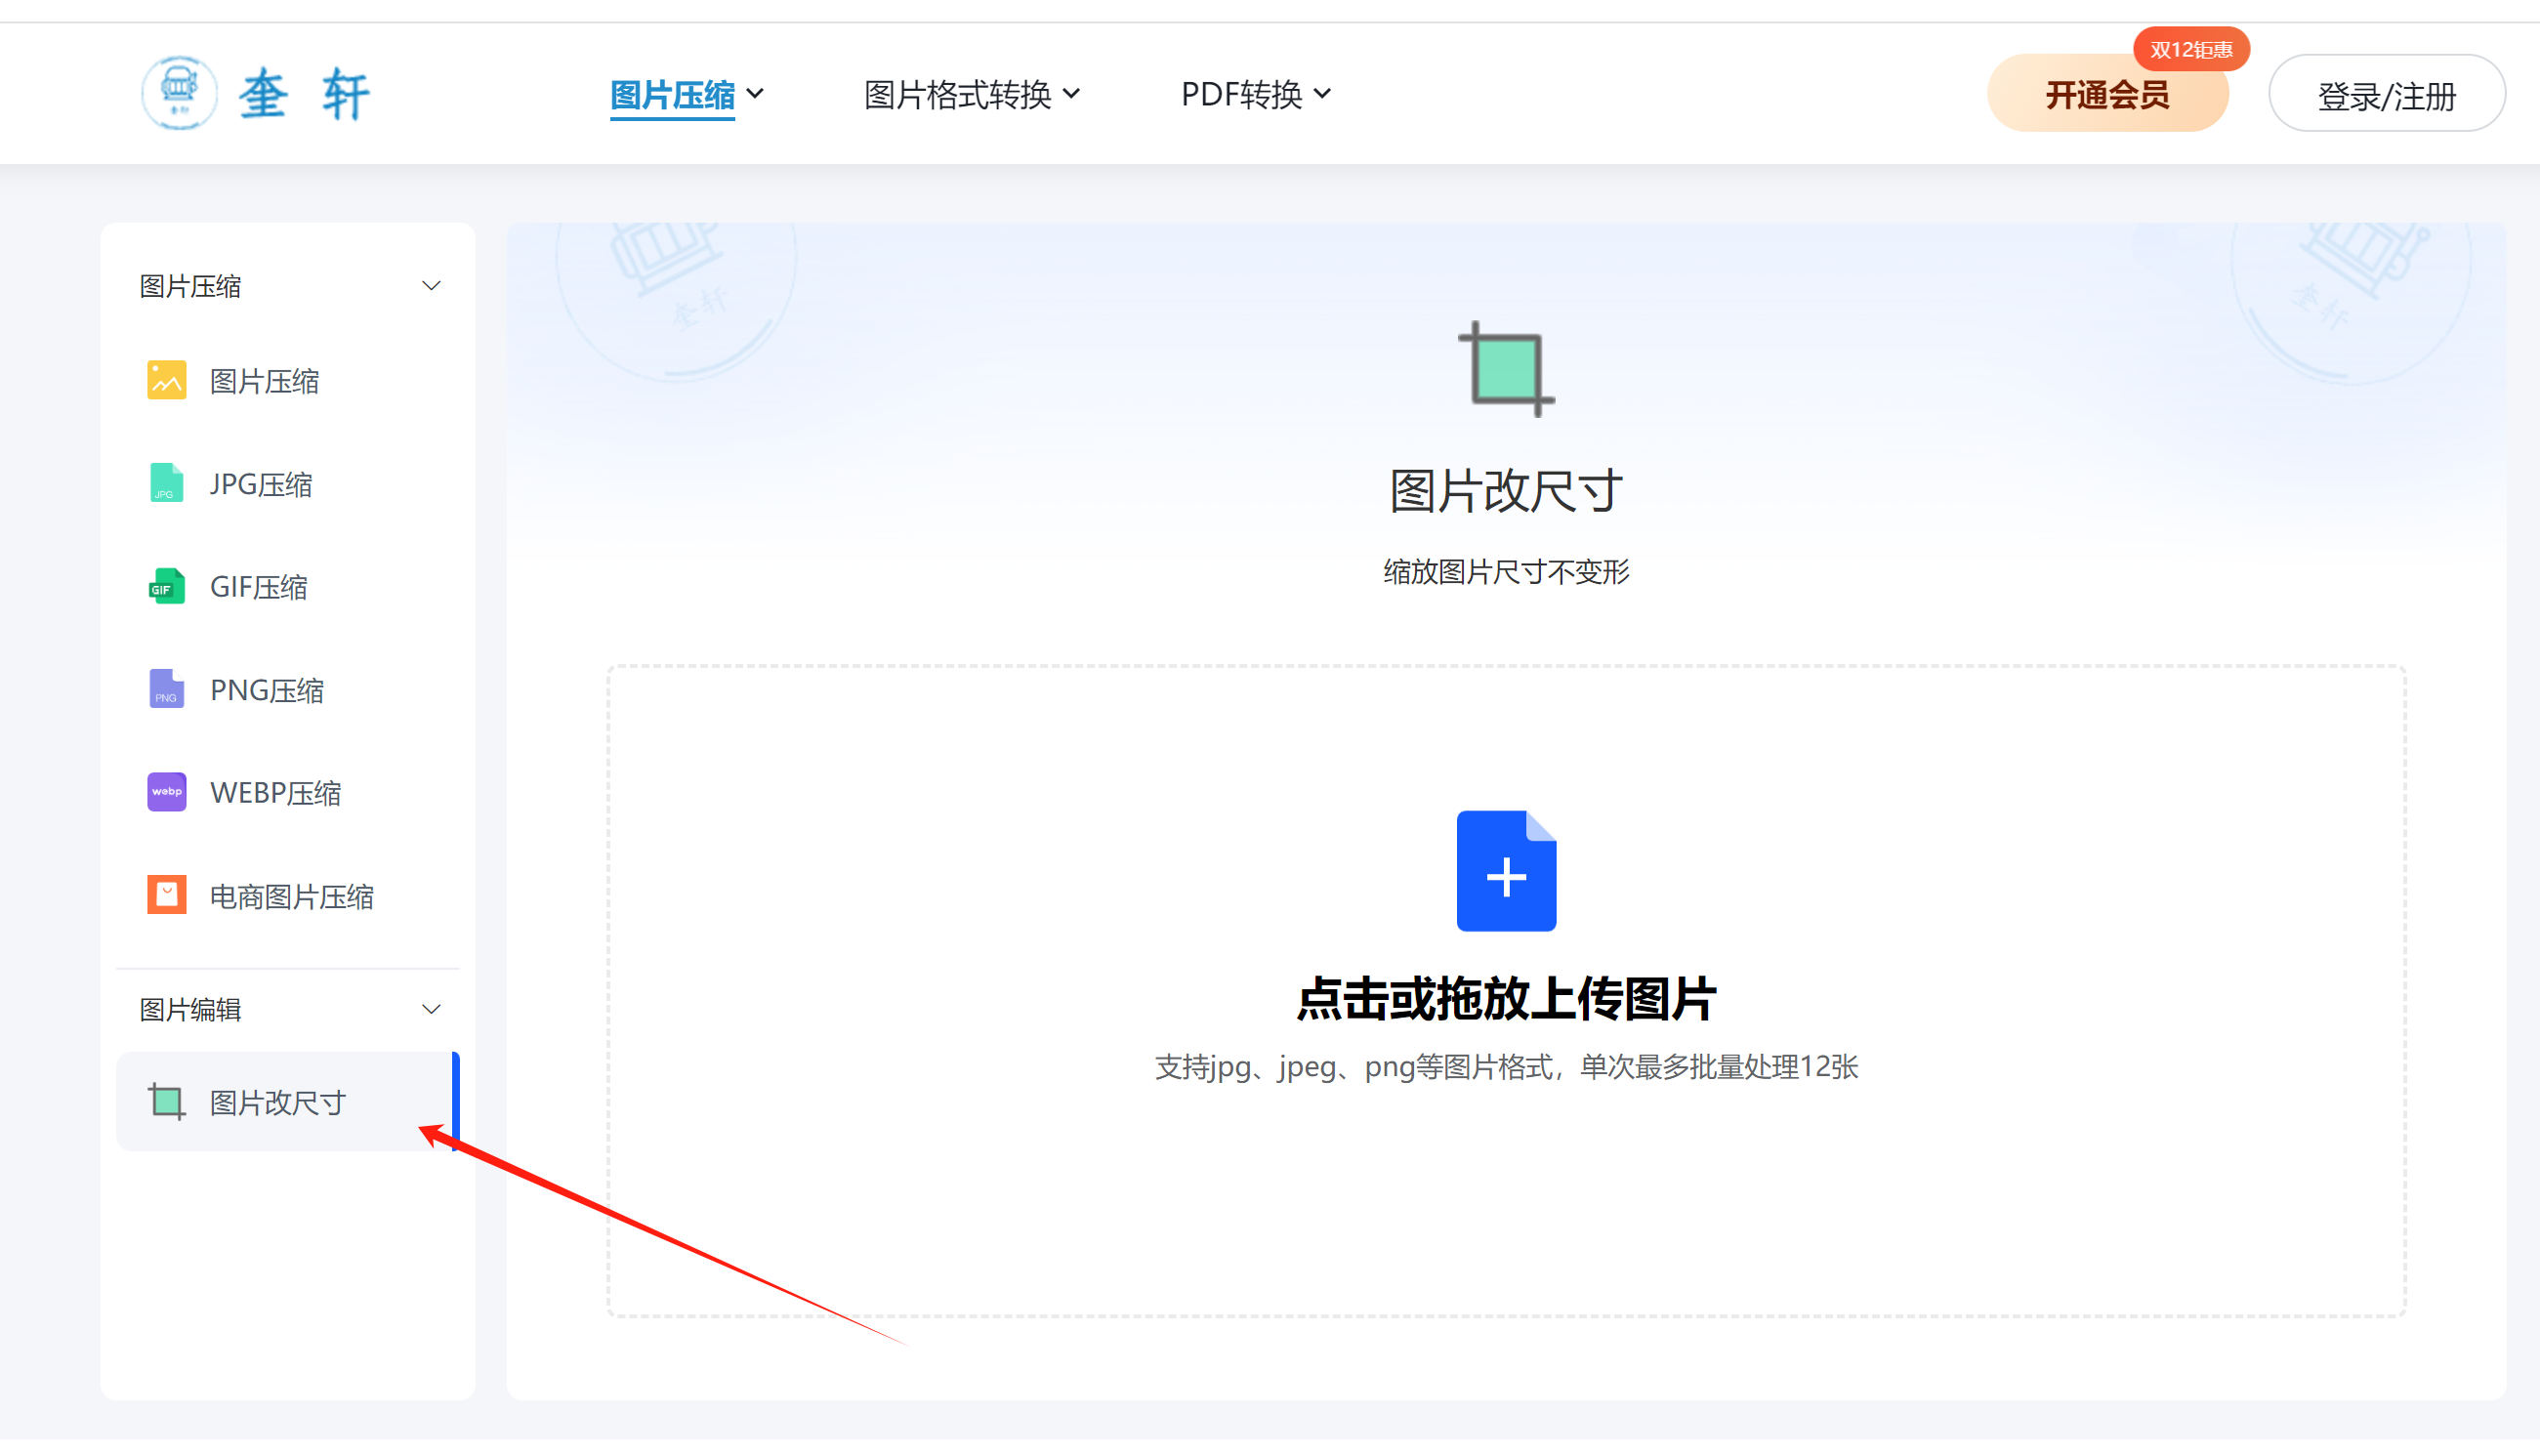Open sidebar item 图片压缩 with yellow icon

coord(287,381)
